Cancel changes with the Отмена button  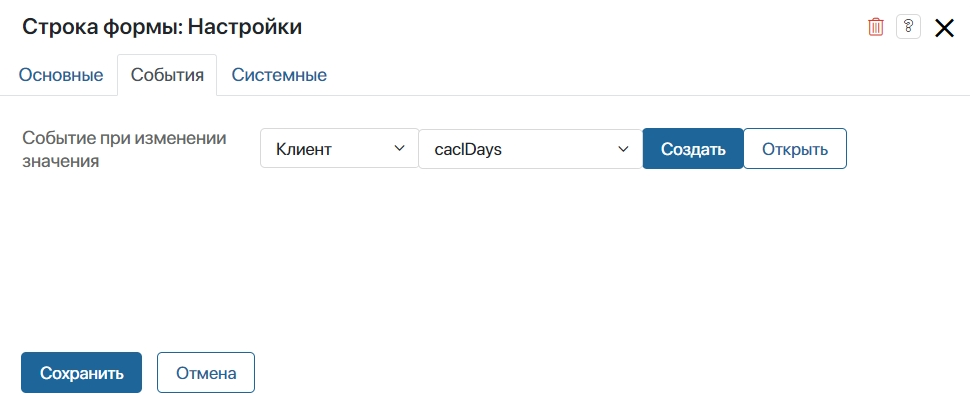coord(206,373)
